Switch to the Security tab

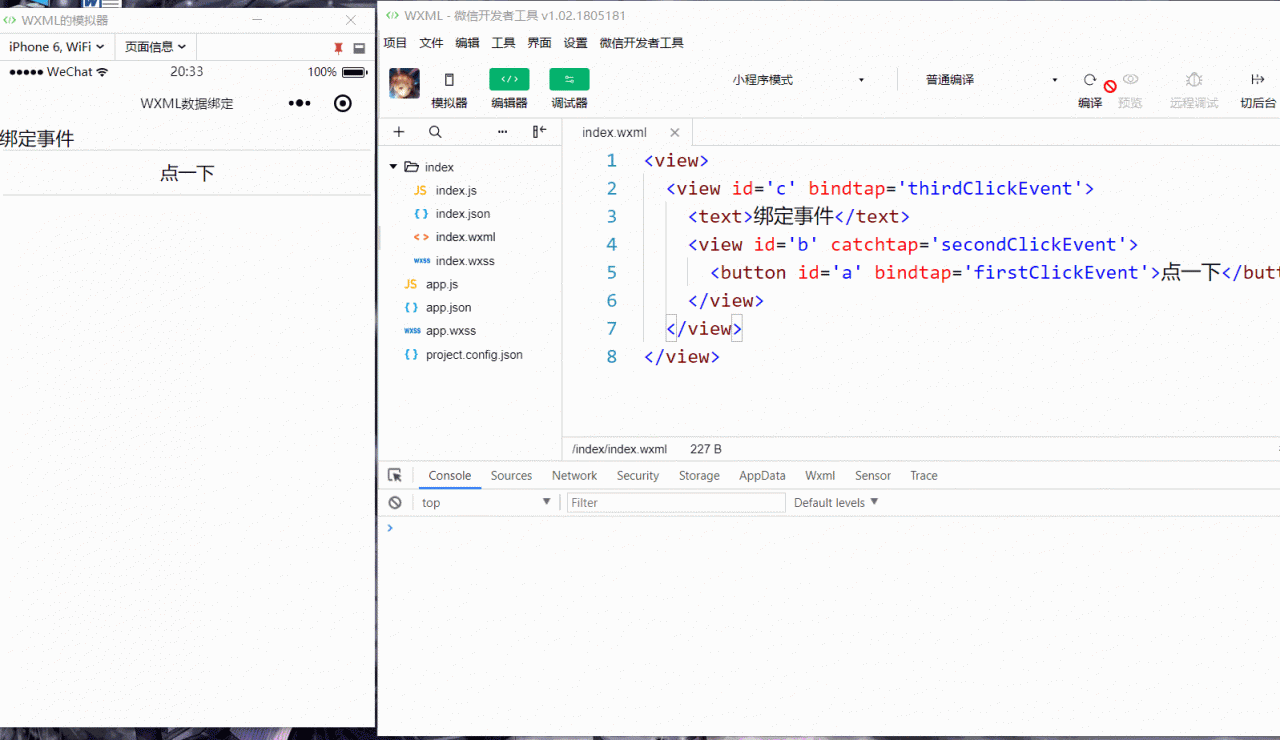pos(638,476)
